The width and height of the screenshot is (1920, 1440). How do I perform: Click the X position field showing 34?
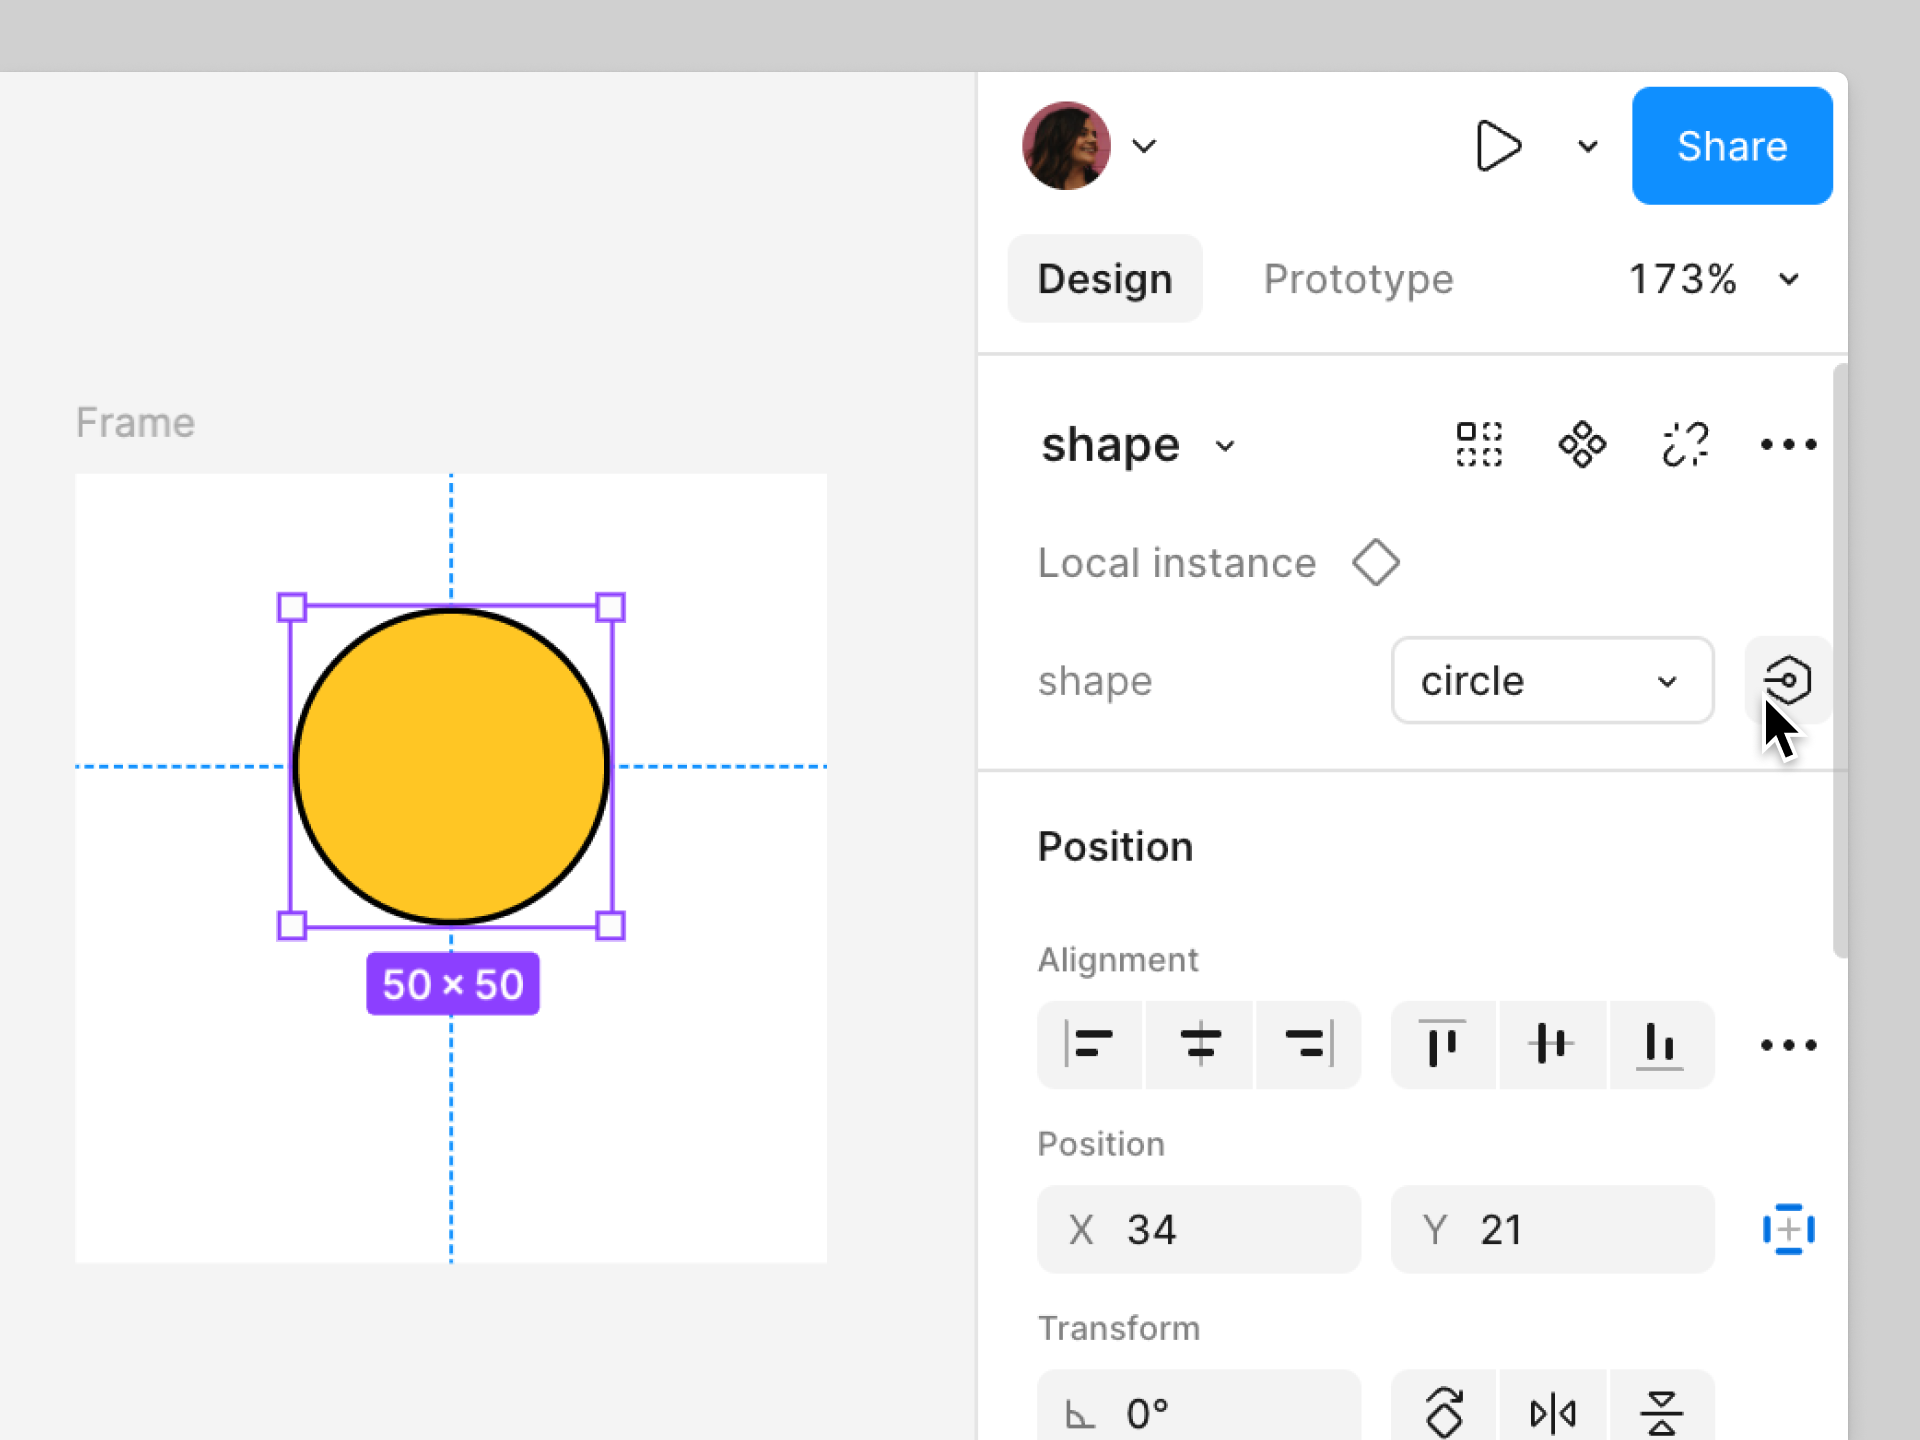pyautogui.click(x=1199, y=1229)
